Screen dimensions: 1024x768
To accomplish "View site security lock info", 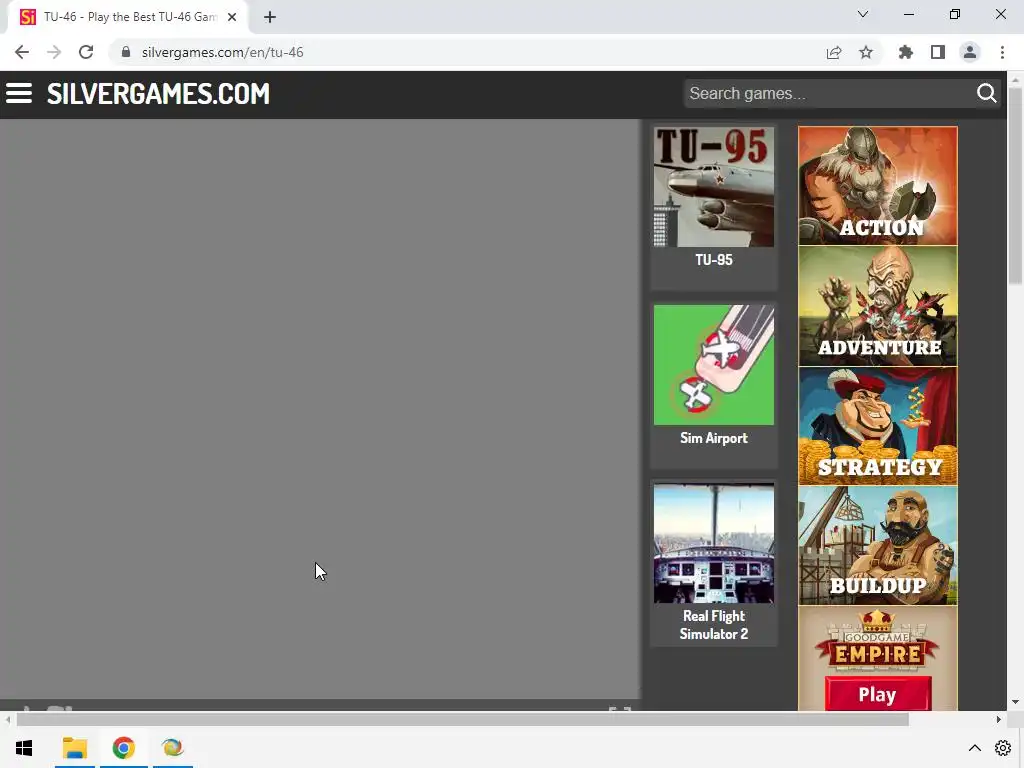I will tap(126, 52).
